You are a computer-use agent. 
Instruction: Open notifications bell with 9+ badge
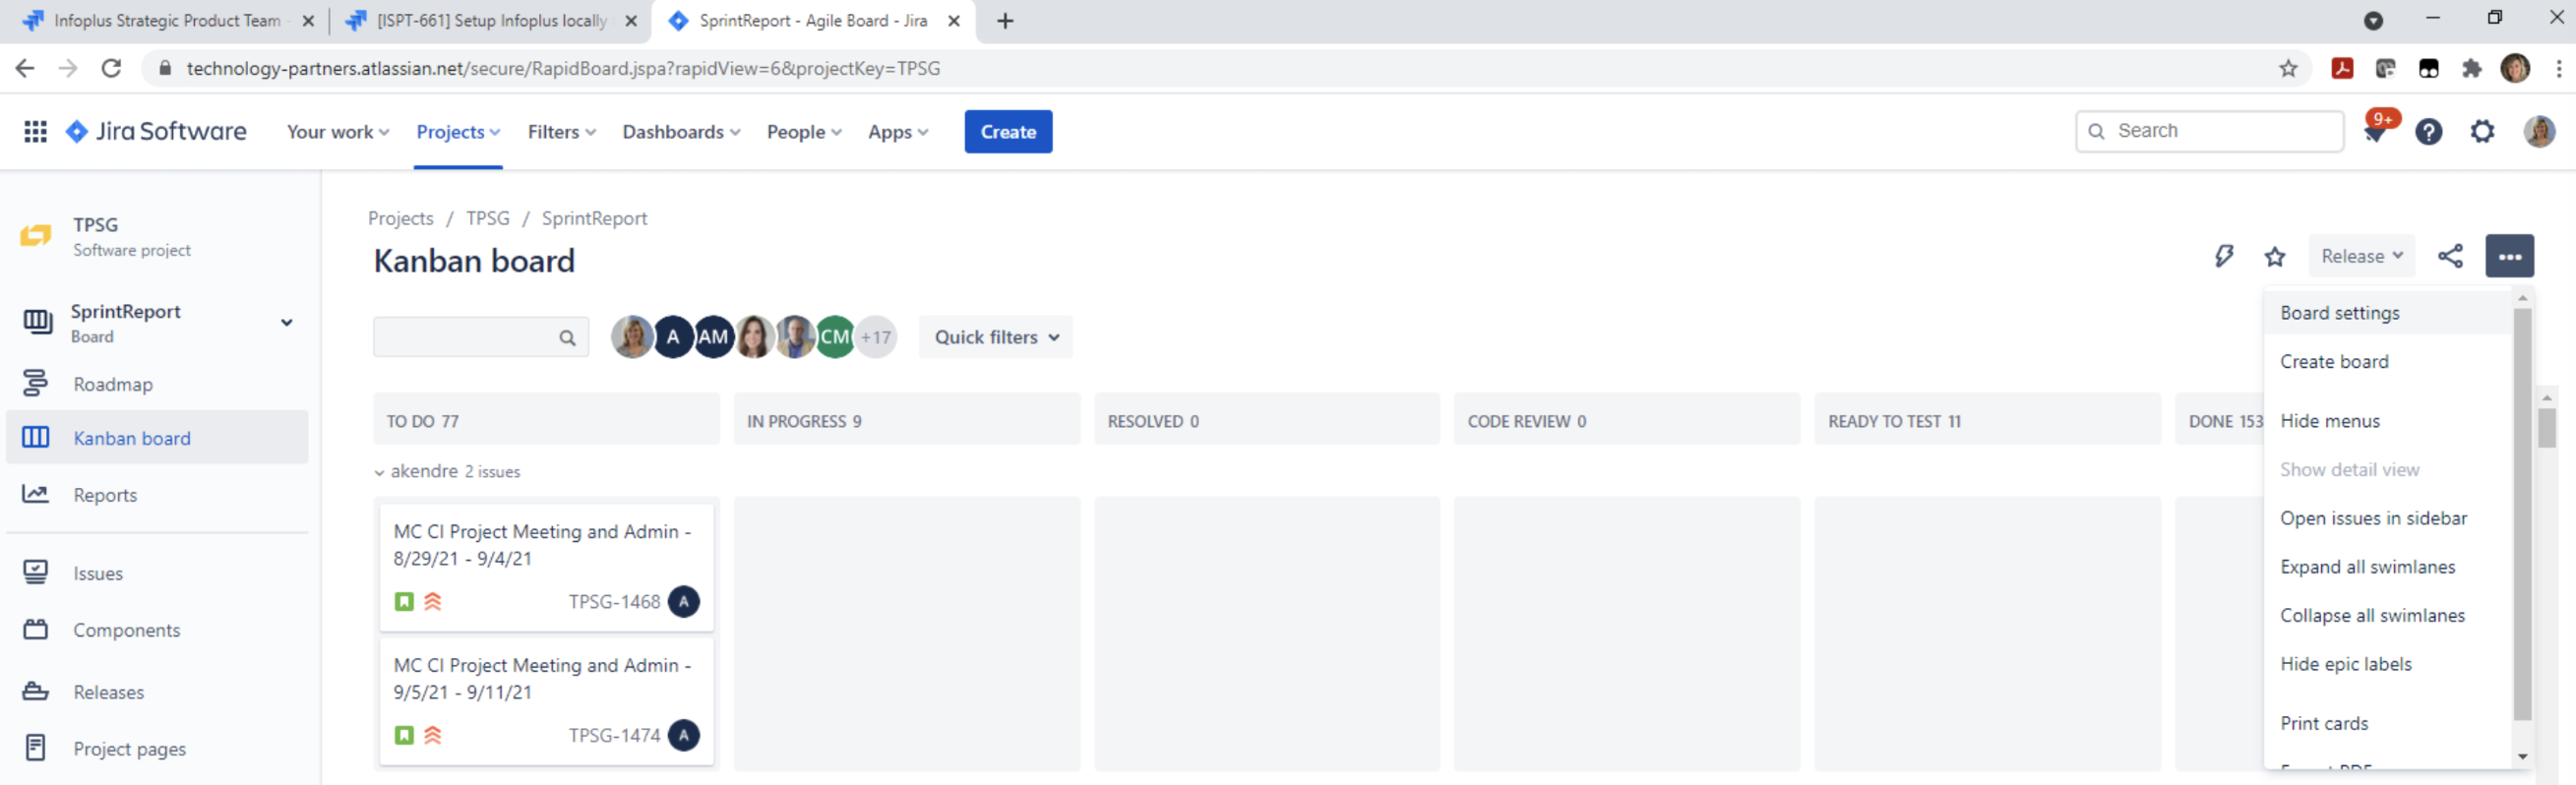coord(2376,131)
